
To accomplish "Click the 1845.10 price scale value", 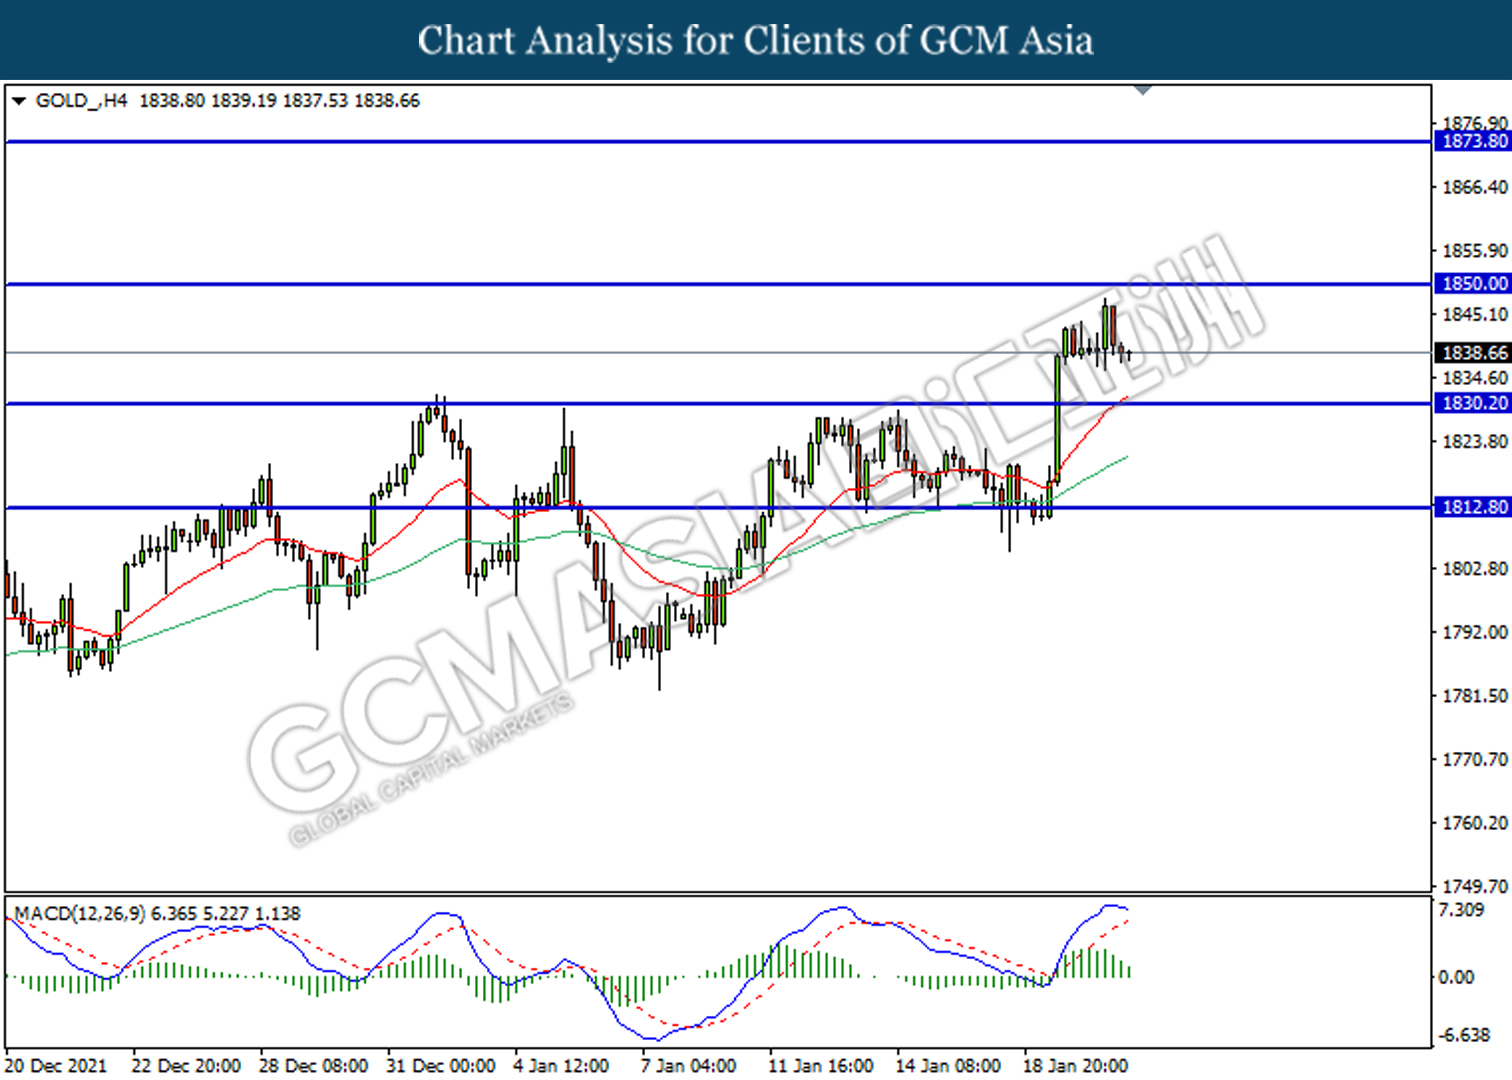I will click(1474, 315).
